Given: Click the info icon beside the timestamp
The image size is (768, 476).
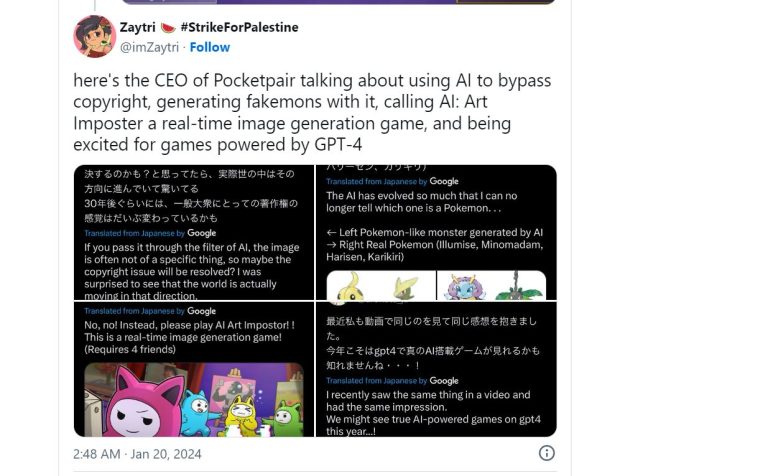Looking at the screenshot, I should point(547,453).
